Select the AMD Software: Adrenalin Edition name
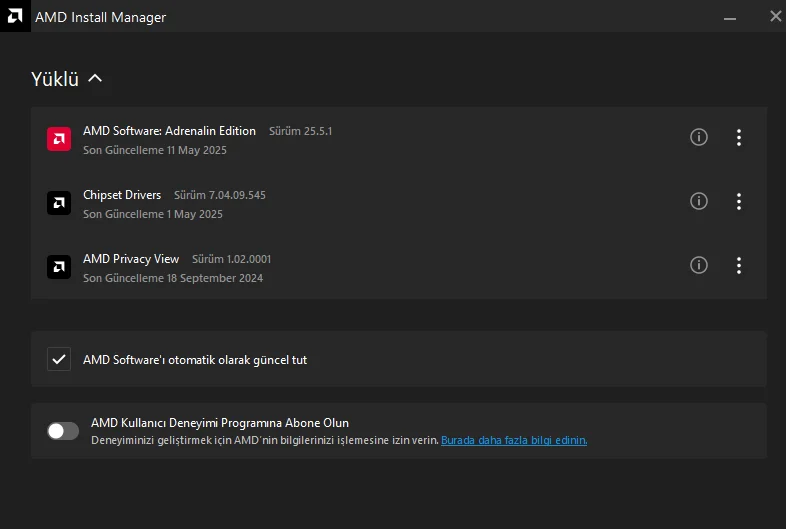The height and width of the screenshot is (529, 786). (x=169, y=131)
